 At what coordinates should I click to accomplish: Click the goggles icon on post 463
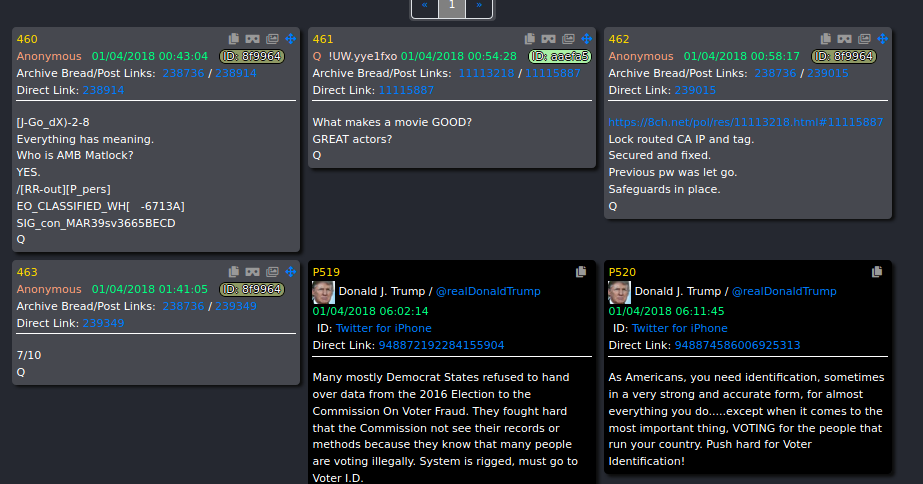pos(253,272)
